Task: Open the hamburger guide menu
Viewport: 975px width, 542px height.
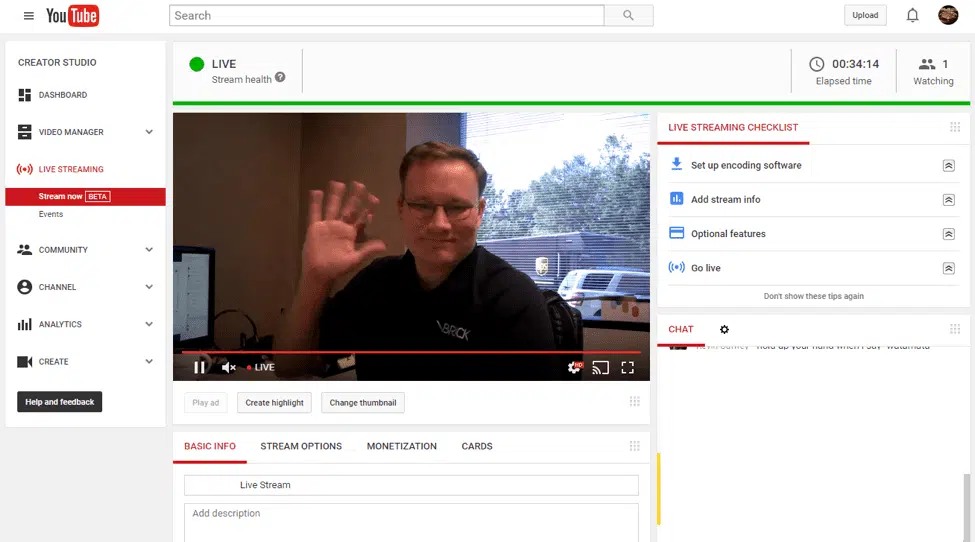Action: pos(29,16)
